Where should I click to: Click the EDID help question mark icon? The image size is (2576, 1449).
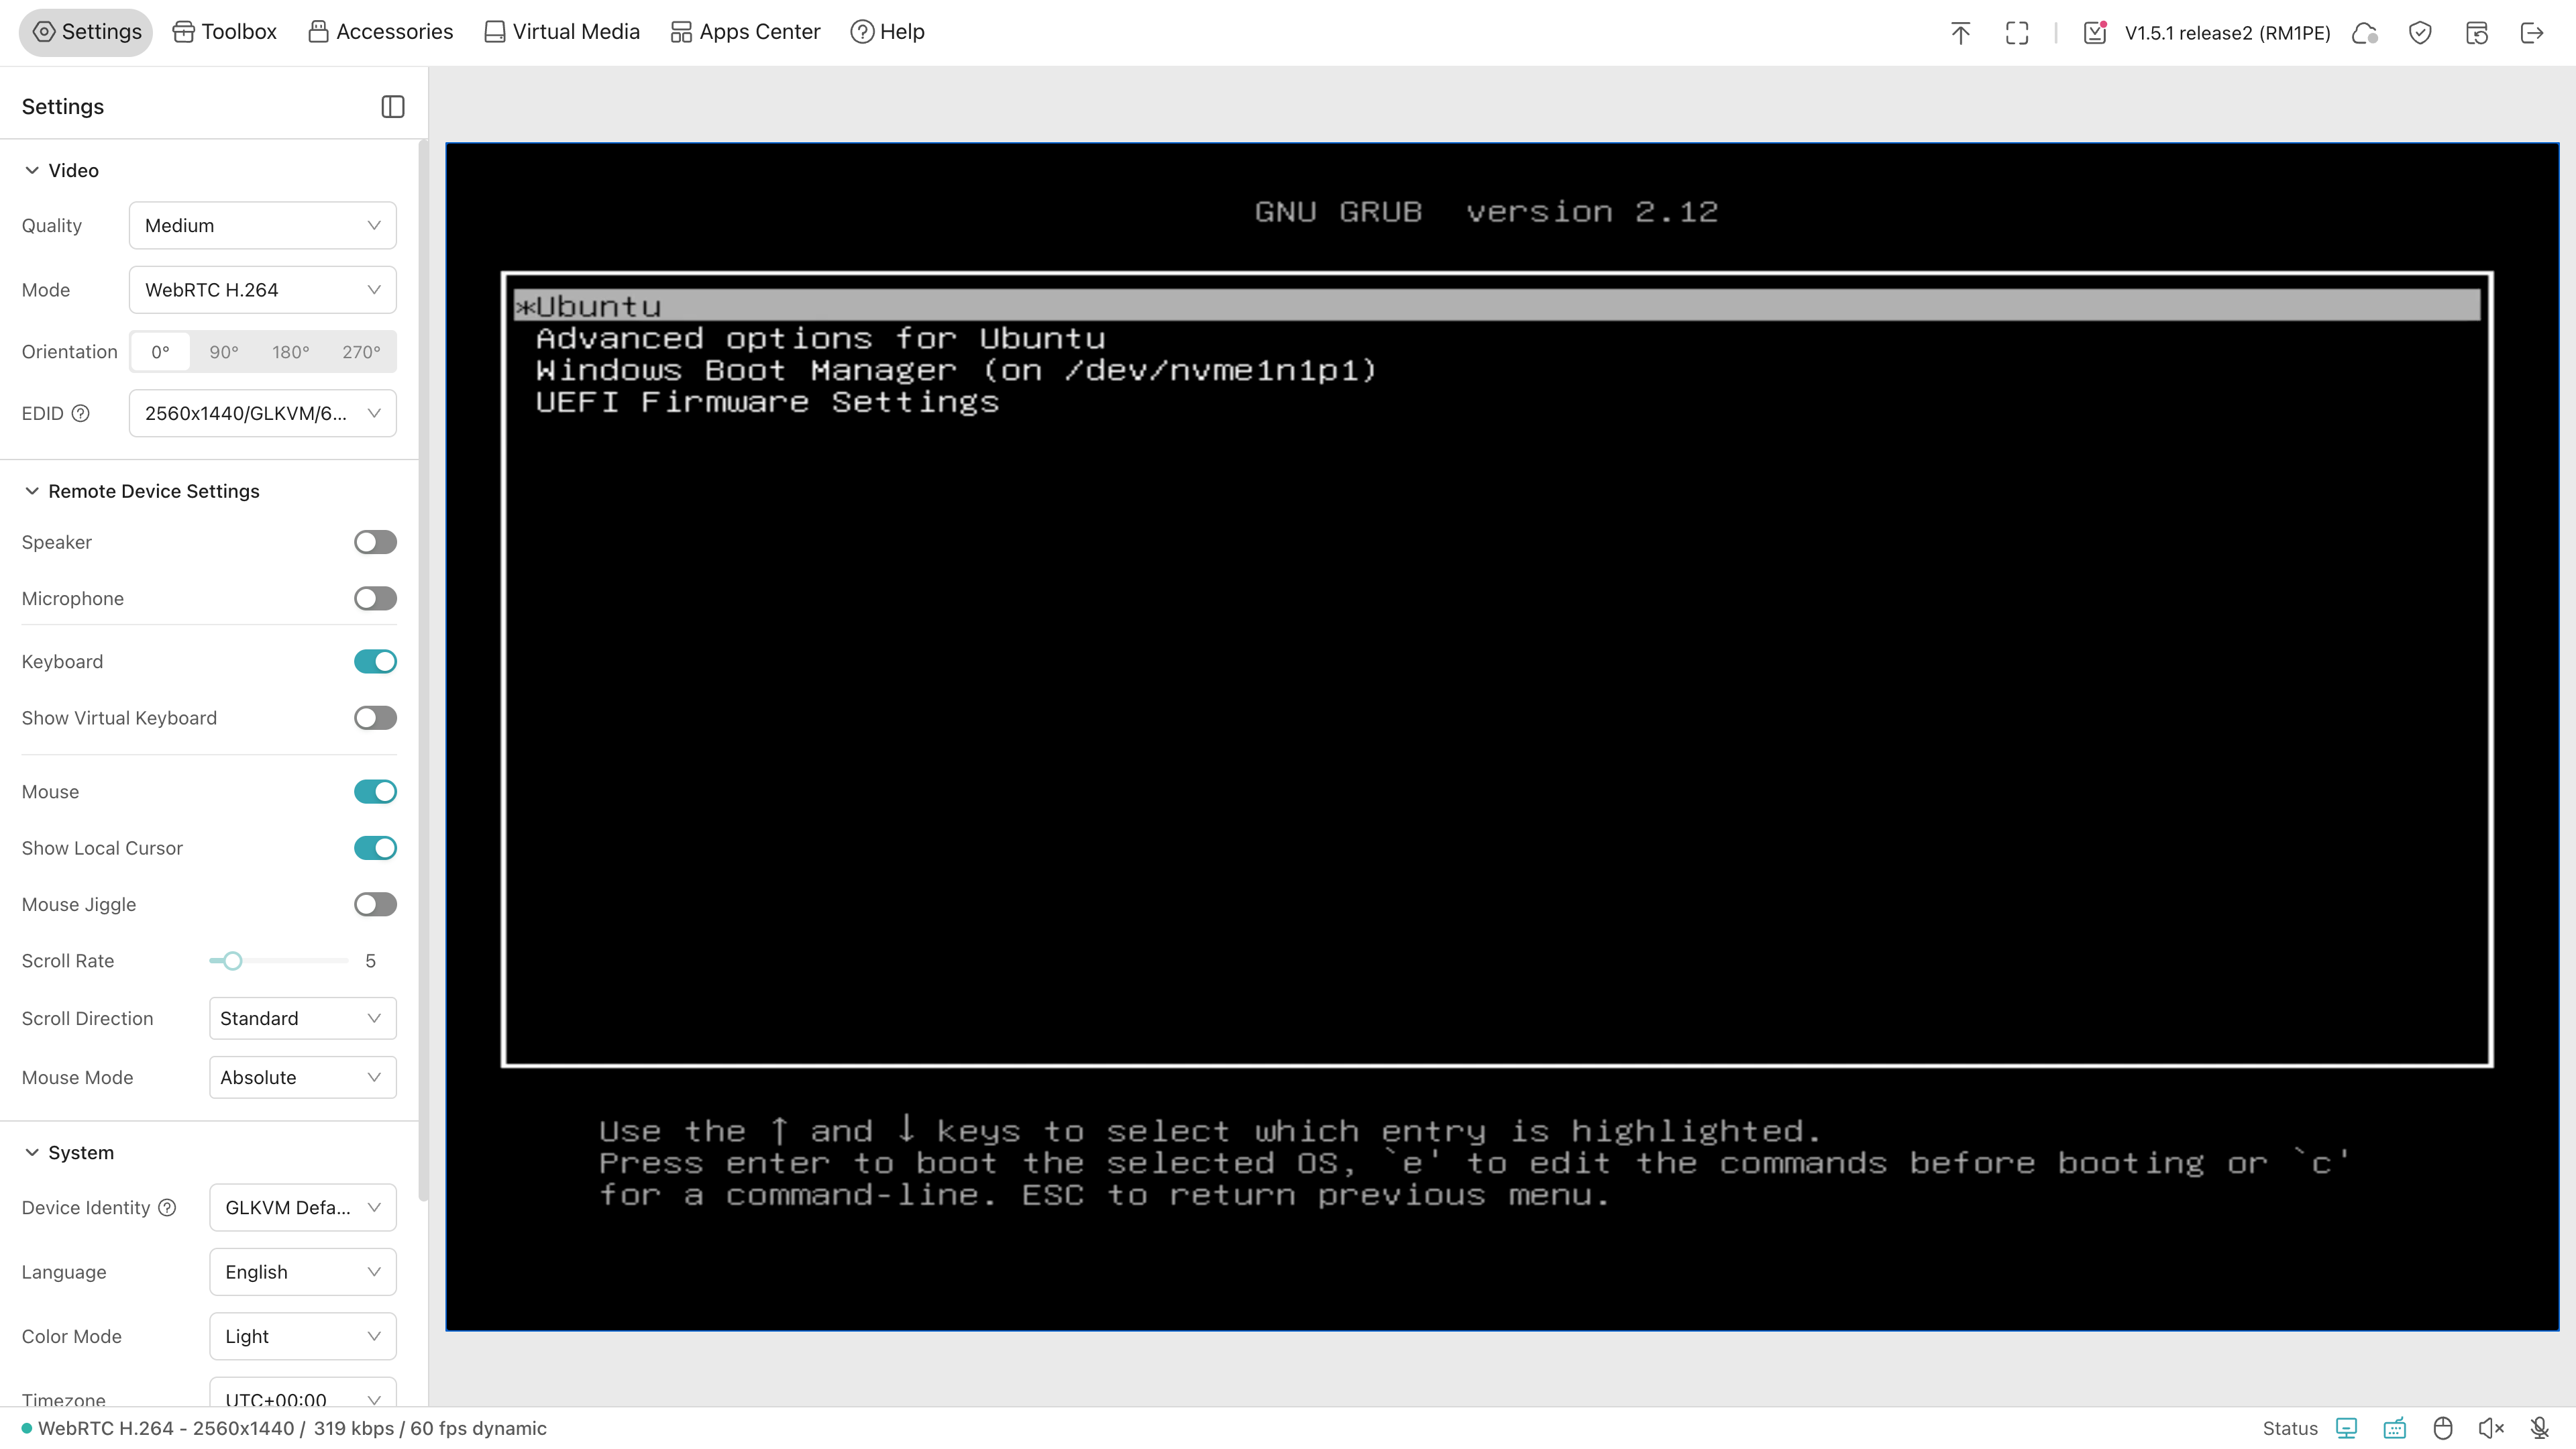(81, 413)
